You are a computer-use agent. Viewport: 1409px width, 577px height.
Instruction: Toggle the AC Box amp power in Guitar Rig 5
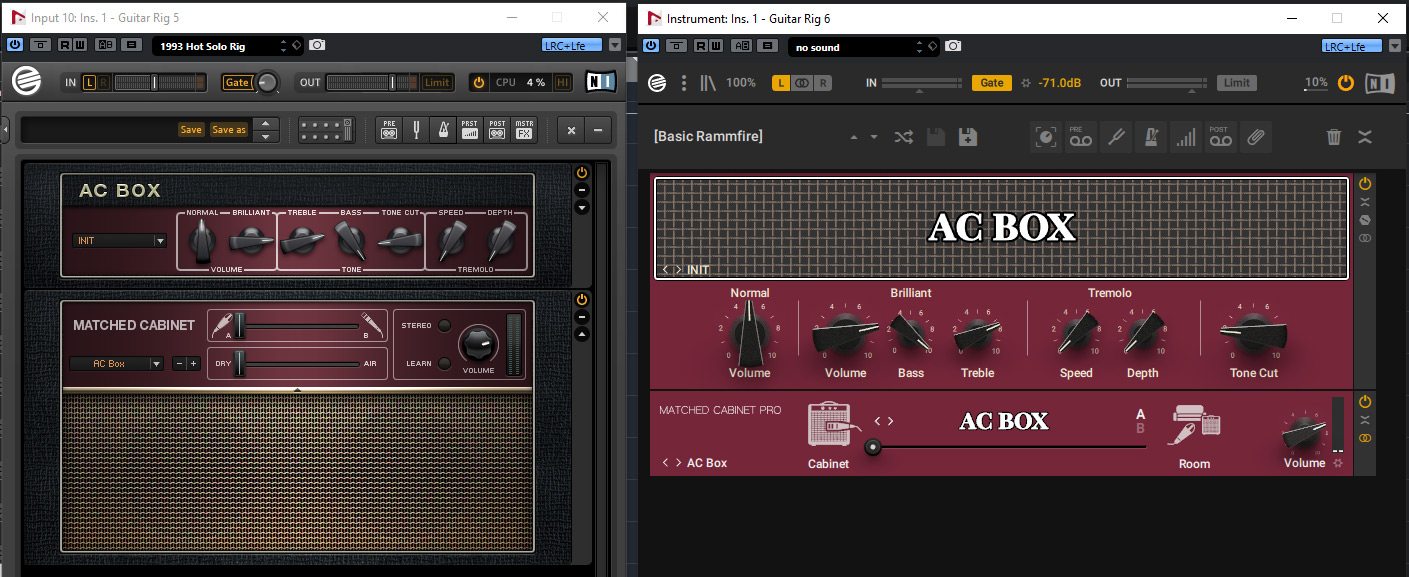tap(582, 173)
